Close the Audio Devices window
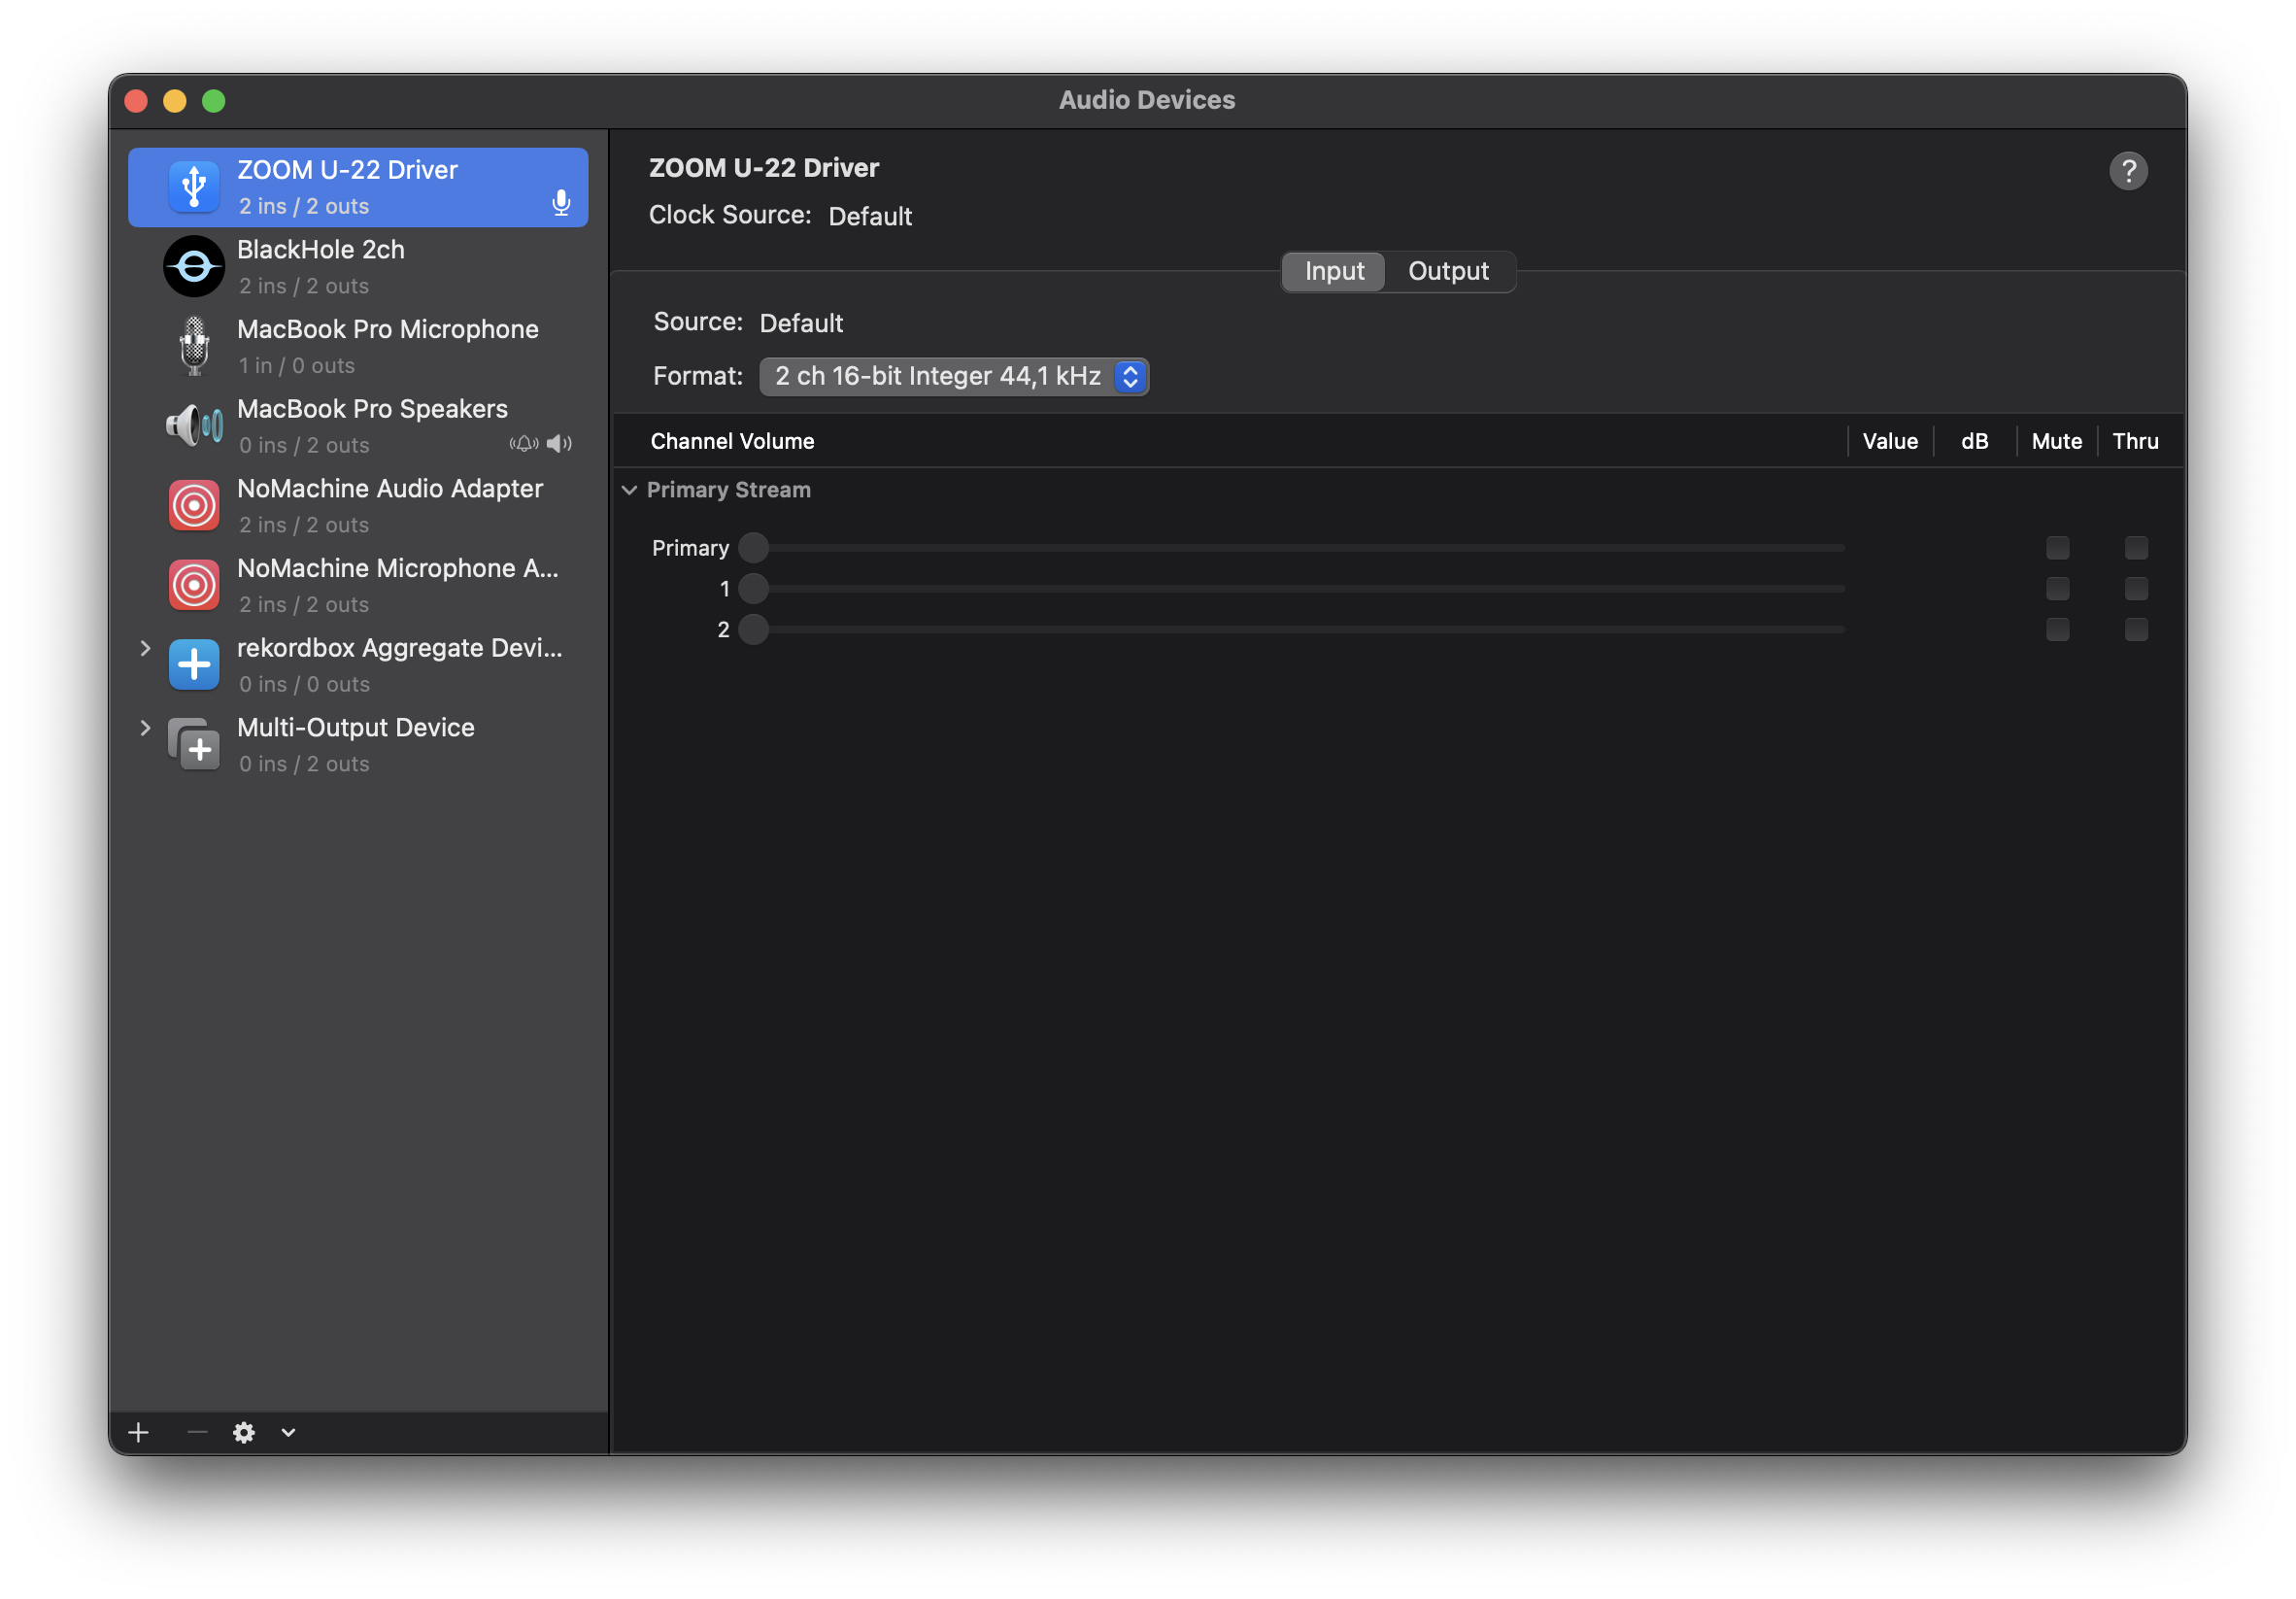Image resolution: width=2296 pixels, height=1599 pixels. pyautogui.click(x=136, y=101)
